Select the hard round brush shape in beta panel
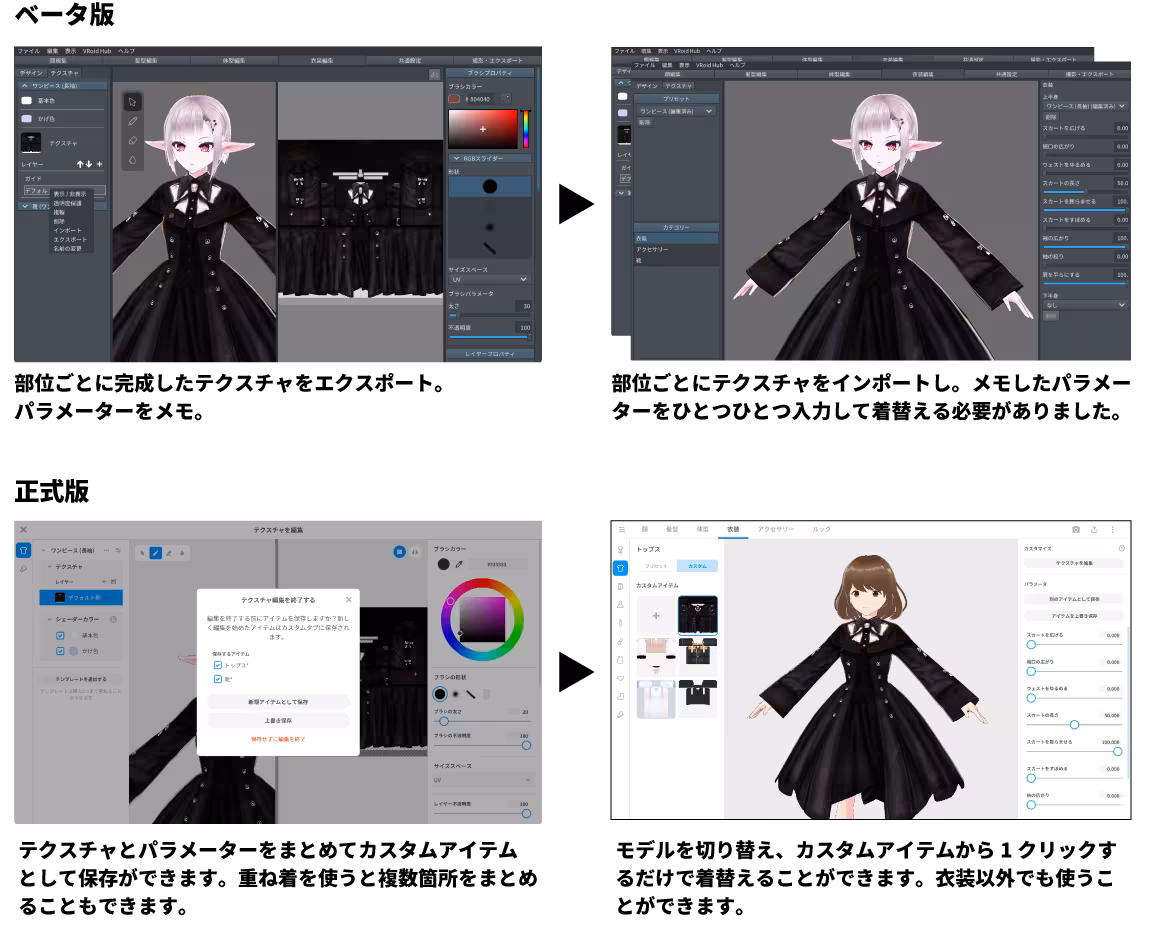 click(490, 186)
